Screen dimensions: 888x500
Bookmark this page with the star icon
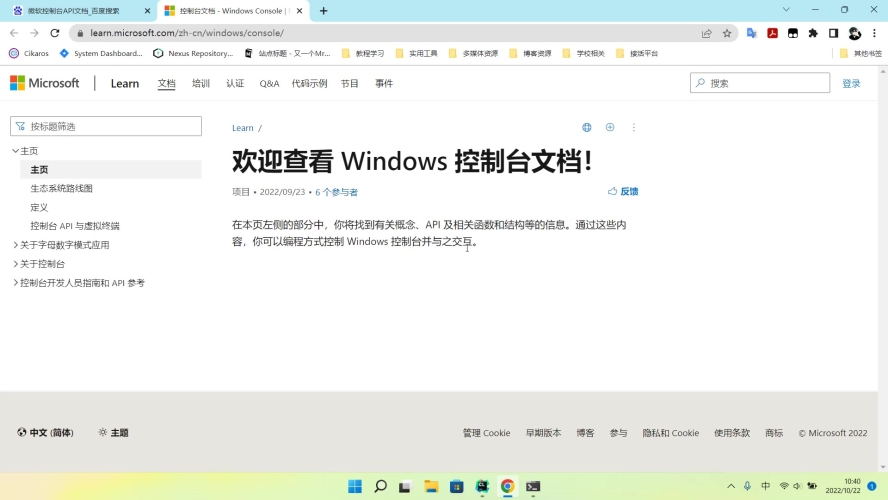pos(727,33)
